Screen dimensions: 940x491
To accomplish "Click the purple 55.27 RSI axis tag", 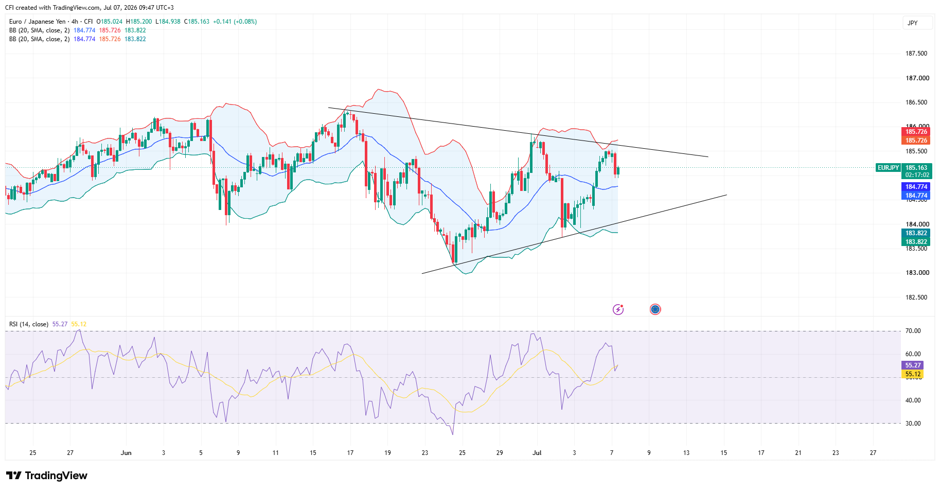I will [913, 365].
